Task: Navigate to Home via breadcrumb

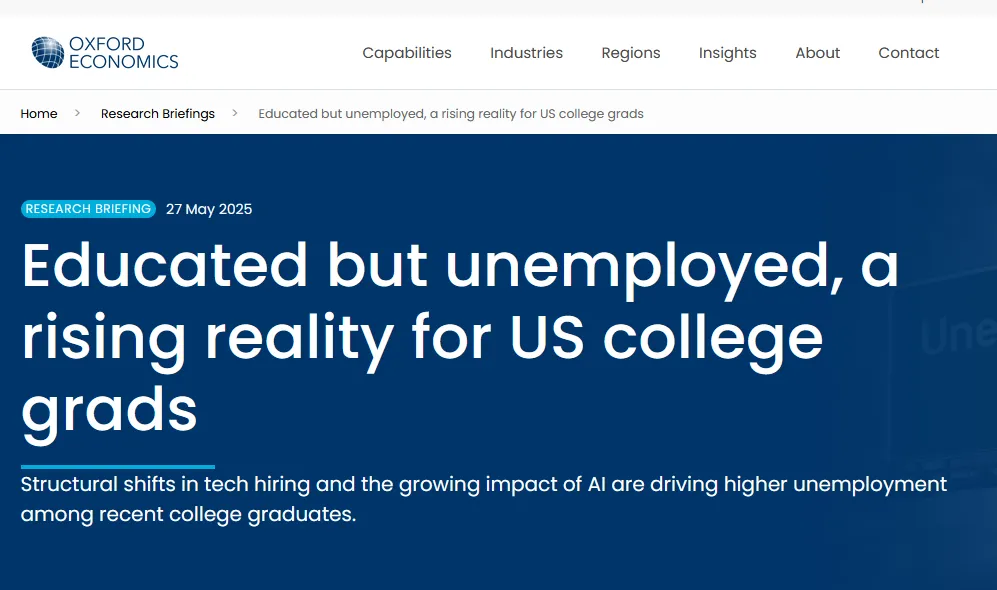Action: pyautogui.click(x=39, y=114)
